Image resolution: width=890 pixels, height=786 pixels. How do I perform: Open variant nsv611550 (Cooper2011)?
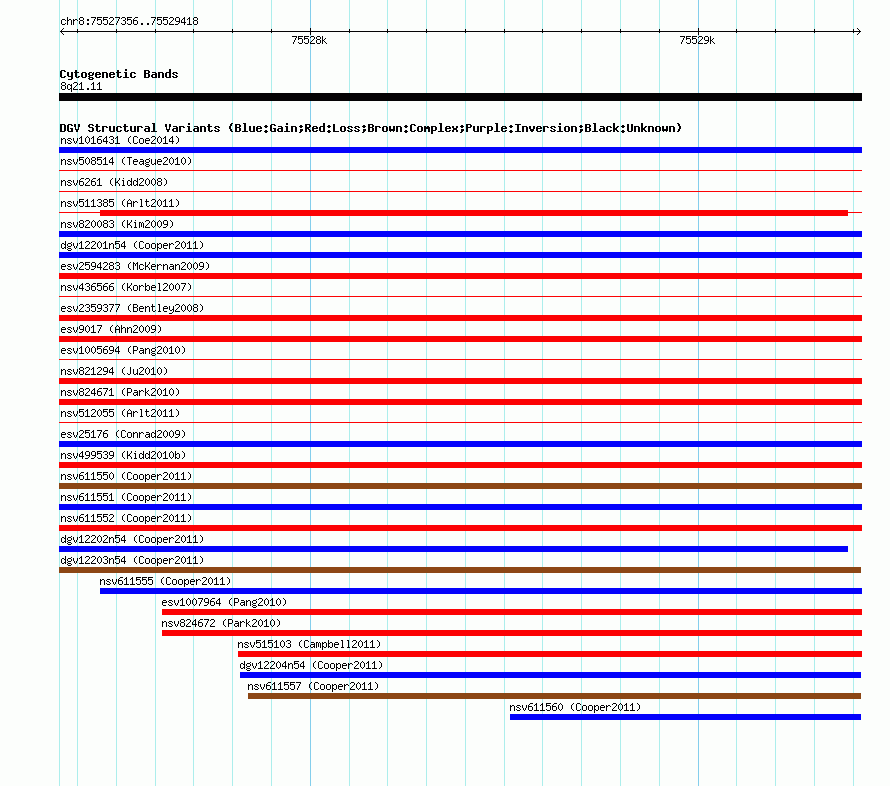click(126, 476)
